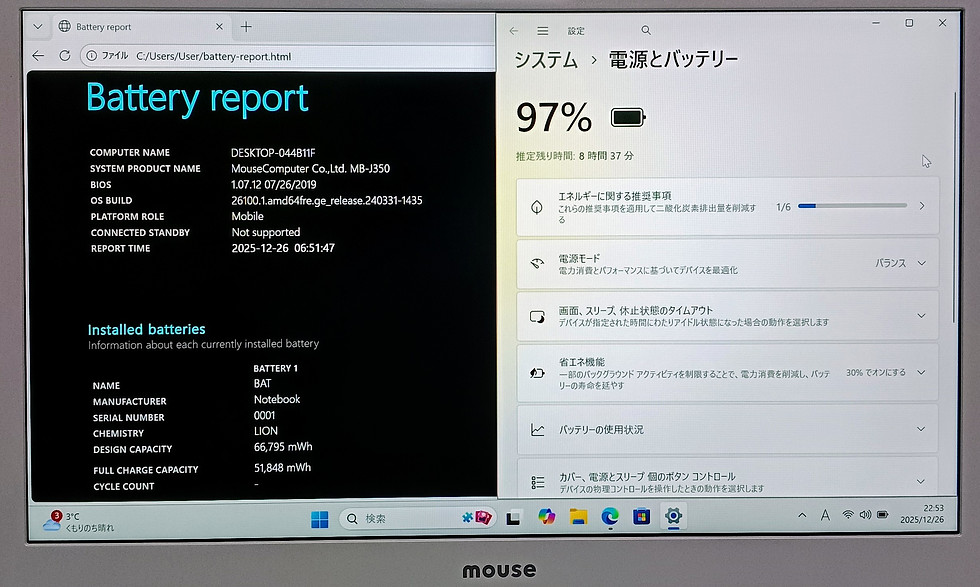This screenshot has height=587, width=980.
Task: Select the chemistry value LION
Action: (266, 431)
